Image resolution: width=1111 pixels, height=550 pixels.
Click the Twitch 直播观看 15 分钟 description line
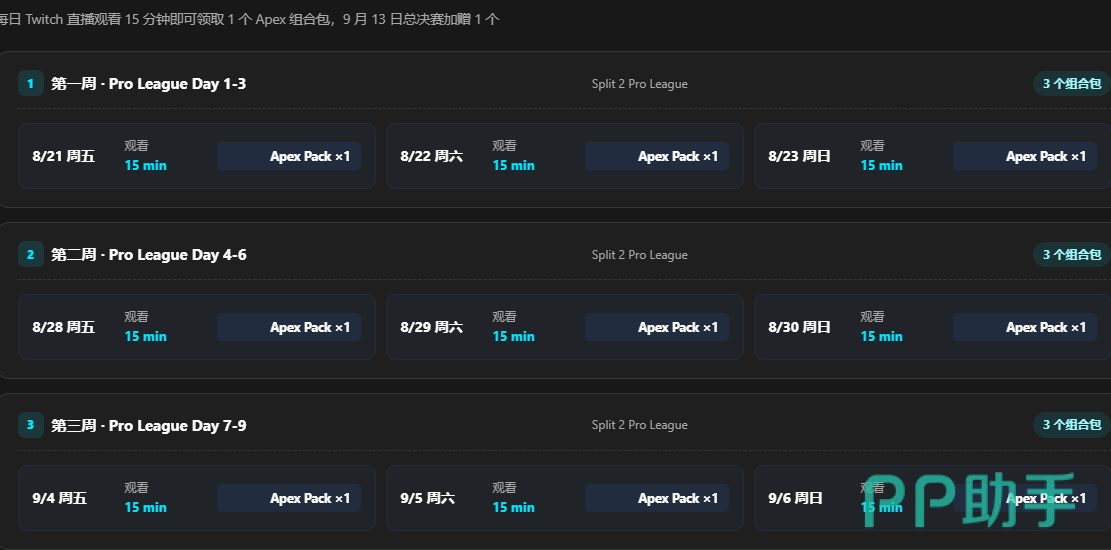[x=249, y=19]
